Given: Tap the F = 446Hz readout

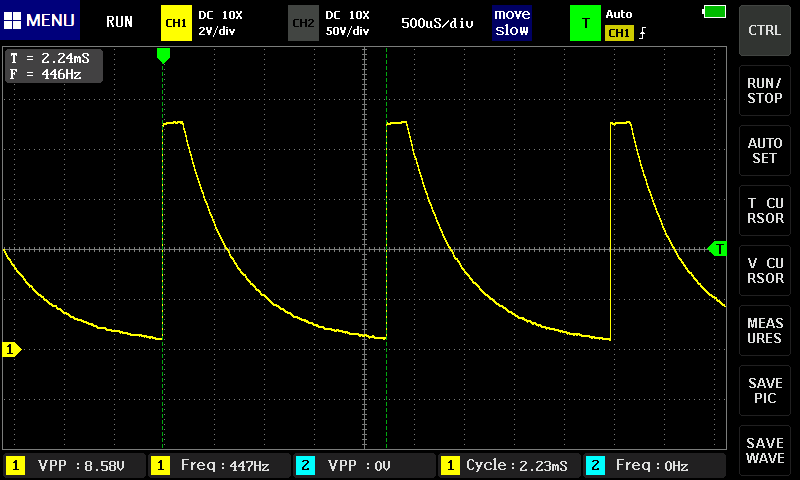Looking at the screenshot, I should click(x=46, y=74).
